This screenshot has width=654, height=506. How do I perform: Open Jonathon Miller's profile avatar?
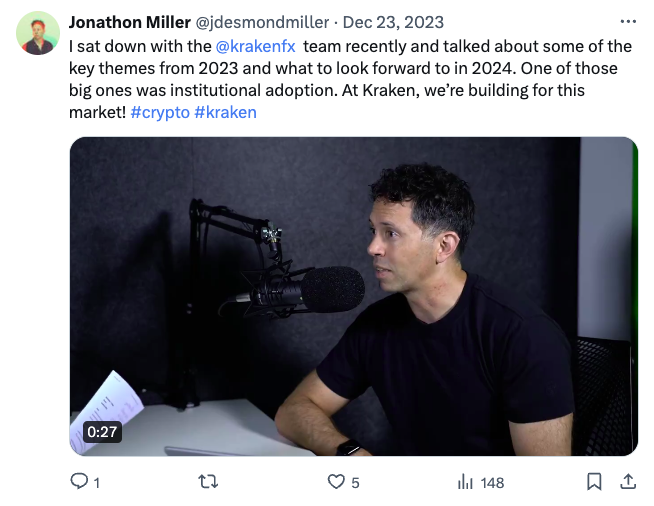point(38,33)
